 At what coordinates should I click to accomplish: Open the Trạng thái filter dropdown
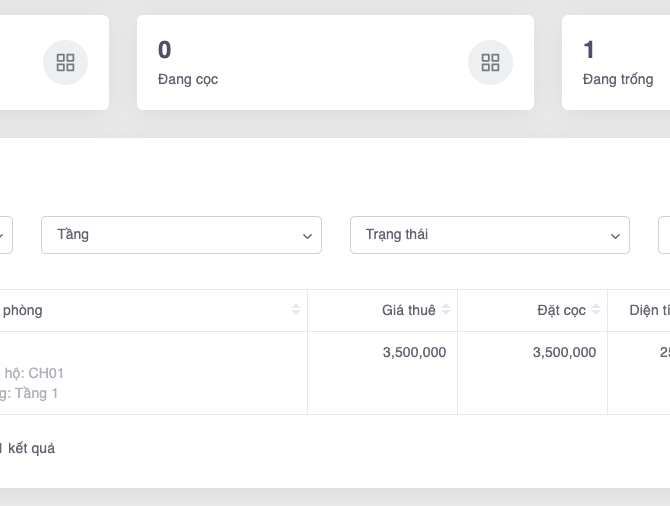pos(489,235)
